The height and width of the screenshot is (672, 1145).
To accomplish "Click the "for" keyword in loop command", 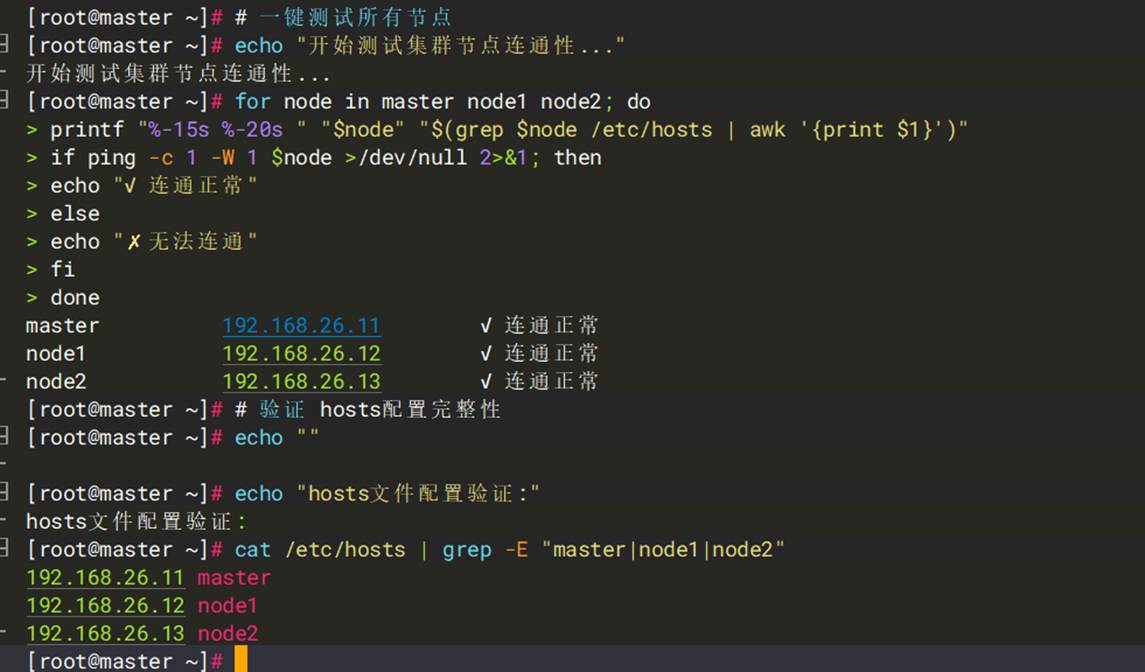I will tap(253, 102).
